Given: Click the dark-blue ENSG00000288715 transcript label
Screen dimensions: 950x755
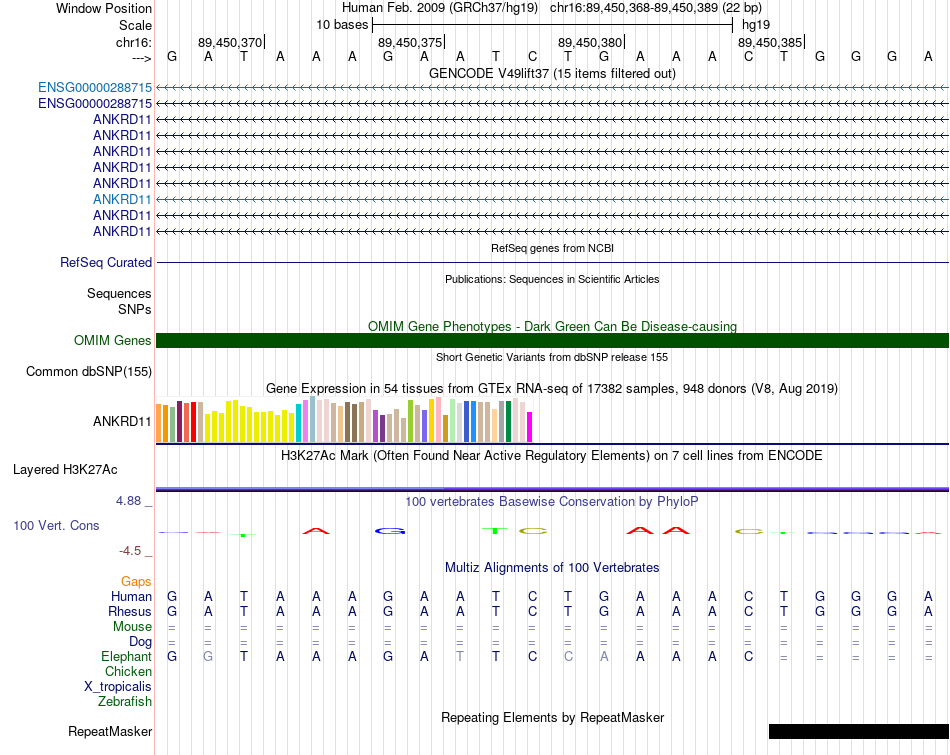Looking at the screenshot, I should point(95,104).
